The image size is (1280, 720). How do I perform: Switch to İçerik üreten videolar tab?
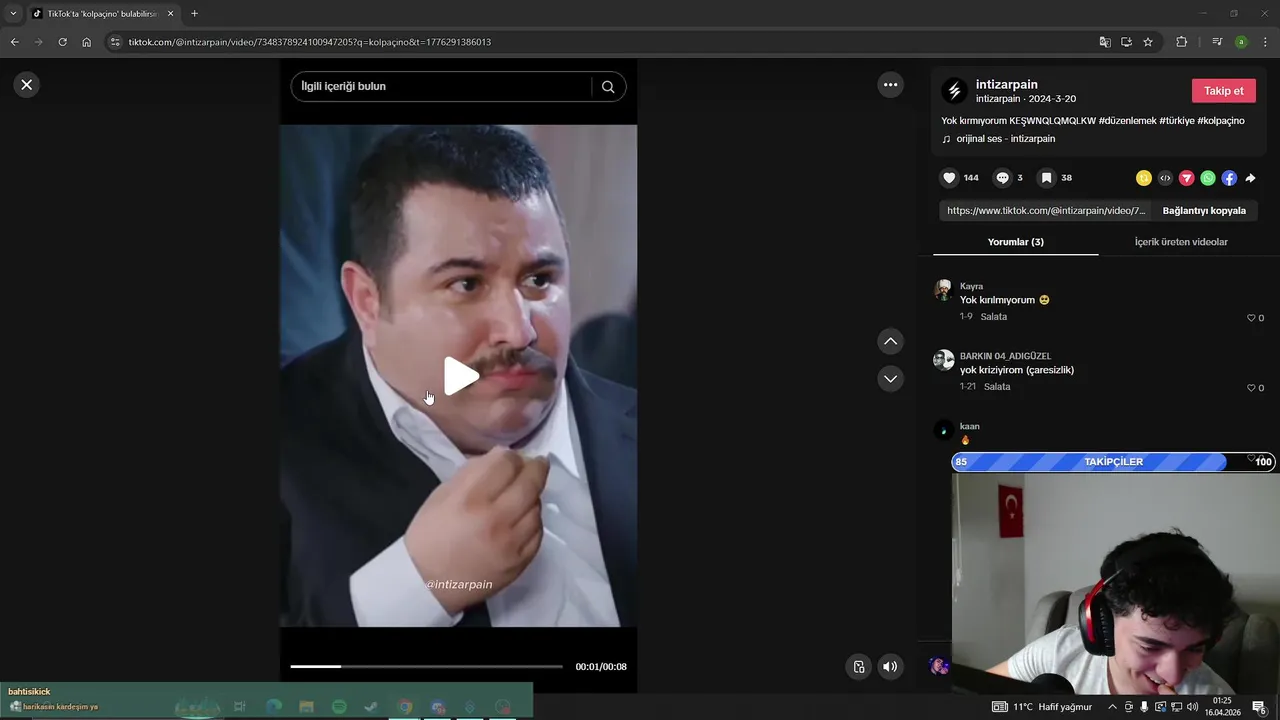click(x=1181, y=242)
